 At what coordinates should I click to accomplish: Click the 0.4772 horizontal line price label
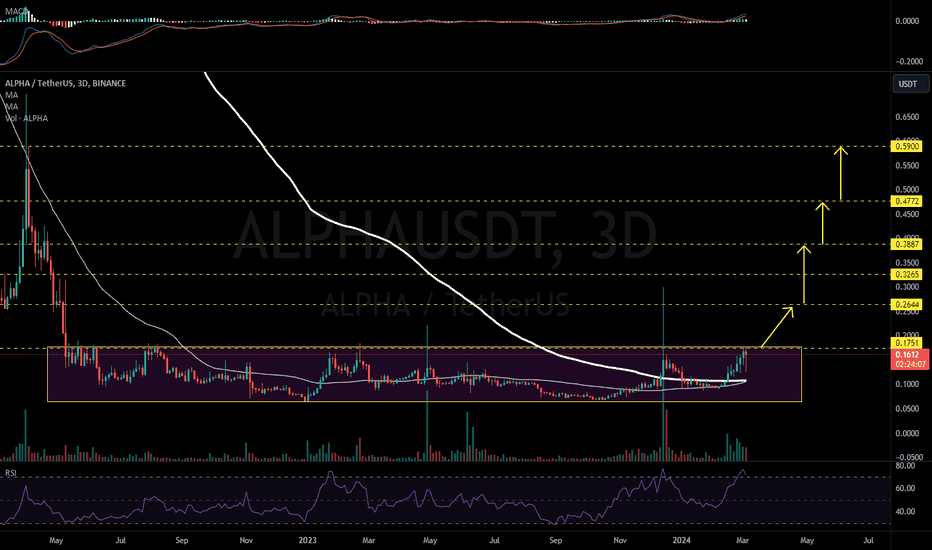click(x=906, y=202)
